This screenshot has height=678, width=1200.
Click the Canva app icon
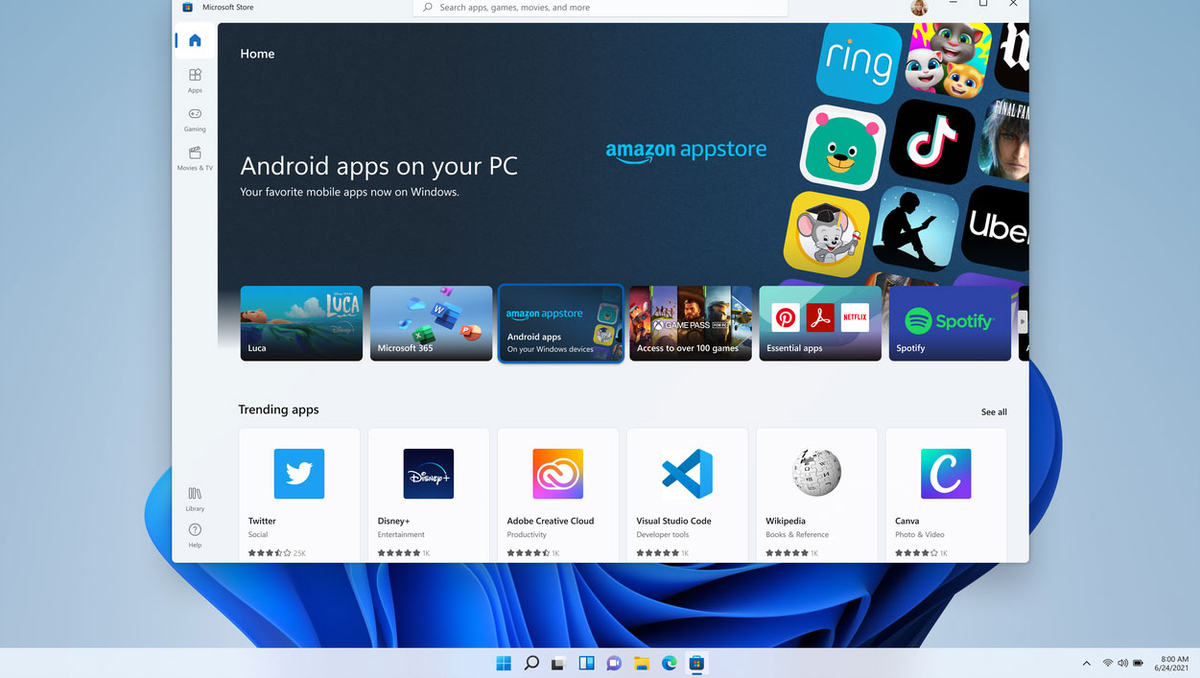(946, 473)
